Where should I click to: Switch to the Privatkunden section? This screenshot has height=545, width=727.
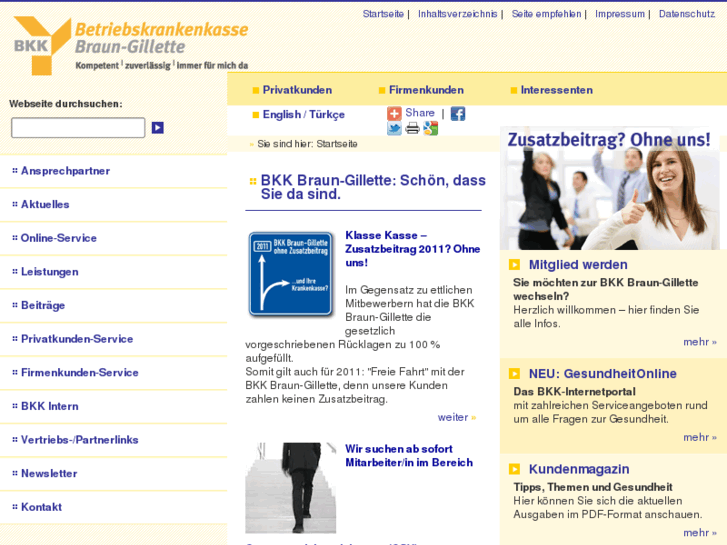pyautogui.click(x=297, y=90)
